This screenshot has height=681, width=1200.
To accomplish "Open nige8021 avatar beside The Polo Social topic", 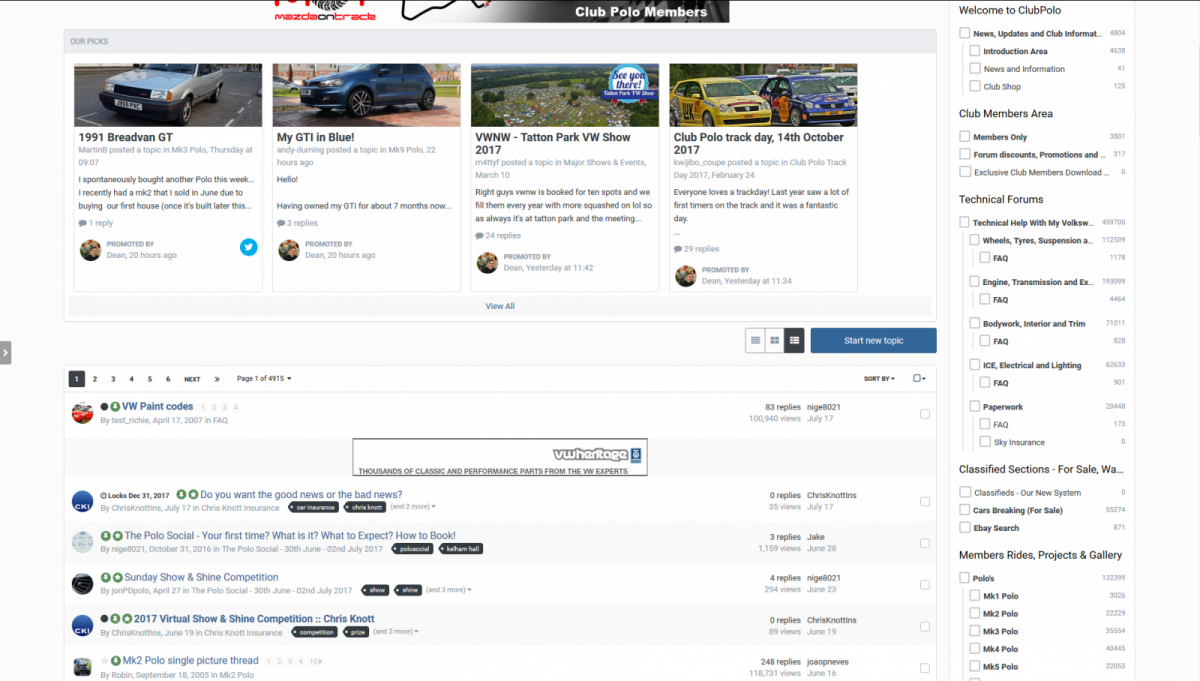I will 82,542.
